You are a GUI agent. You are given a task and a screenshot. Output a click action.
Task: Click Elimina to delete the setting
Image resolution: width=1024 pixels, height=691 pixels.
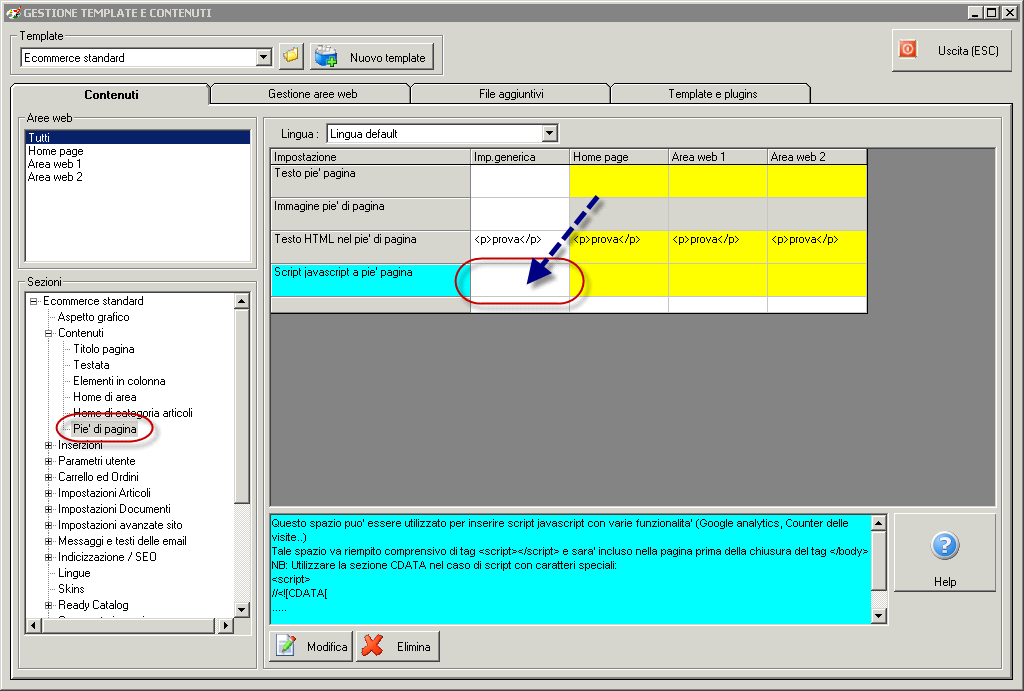click(398, 647)
